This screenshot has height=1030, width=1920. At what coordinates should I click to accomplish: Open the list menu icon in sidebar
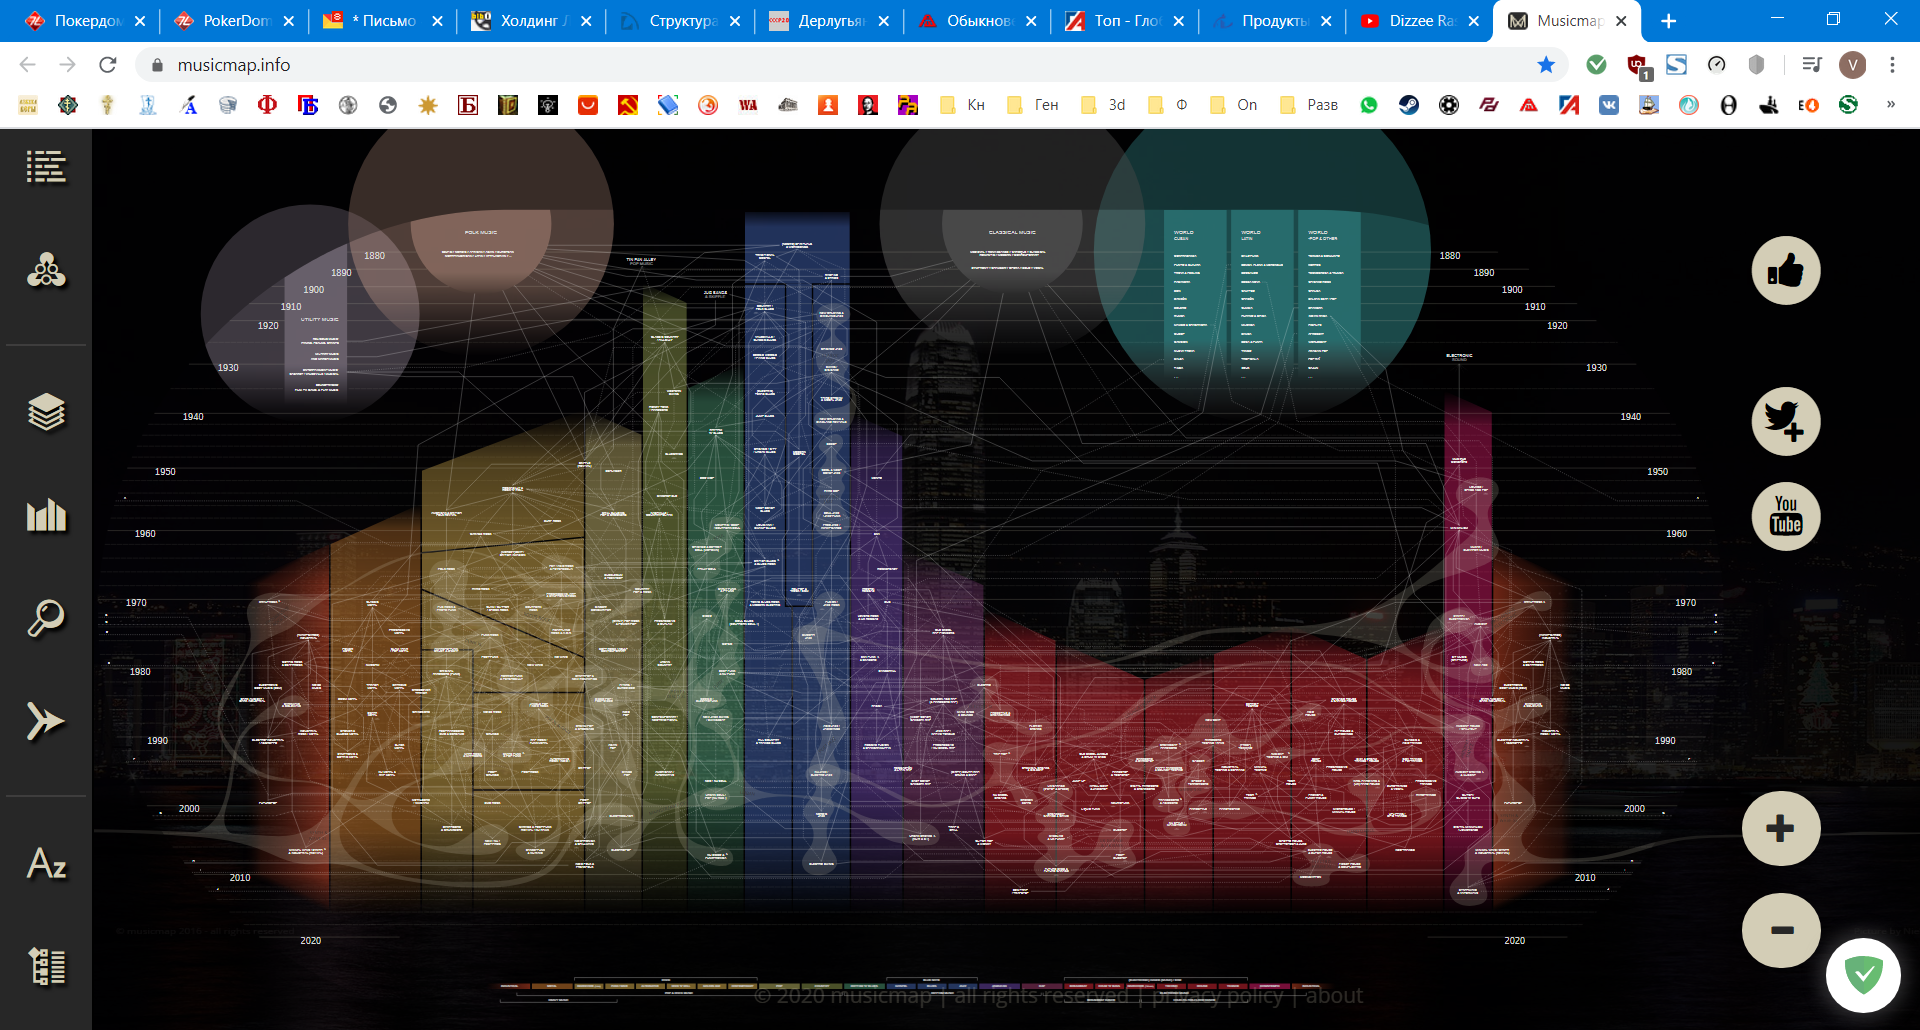[x=46, y=167]
